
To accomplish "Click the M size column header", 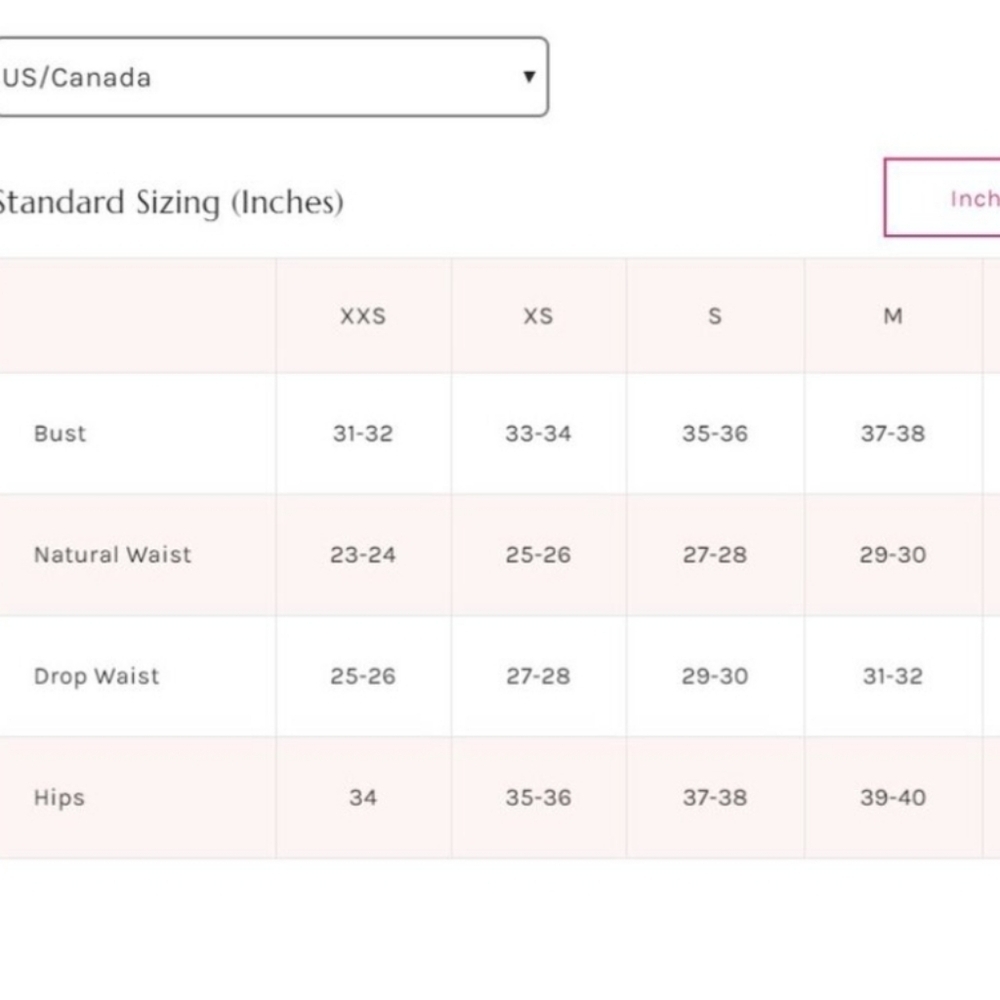I will click(x=893, y=316).
